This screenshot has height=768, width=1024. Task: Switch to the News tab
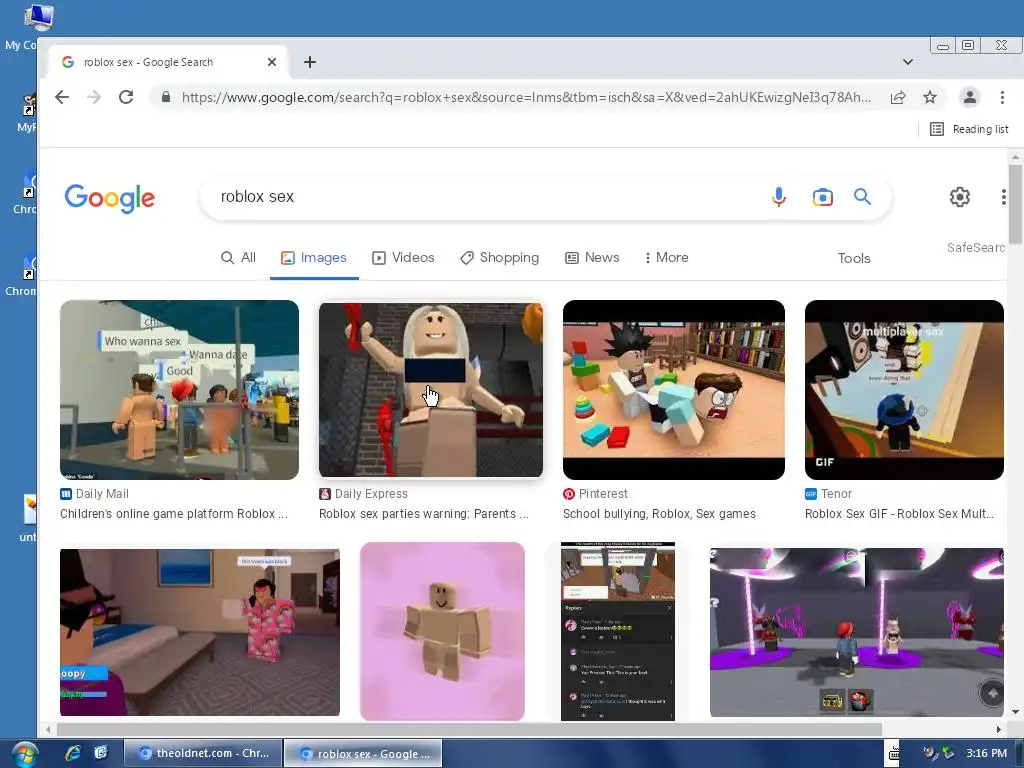(592, 257)
